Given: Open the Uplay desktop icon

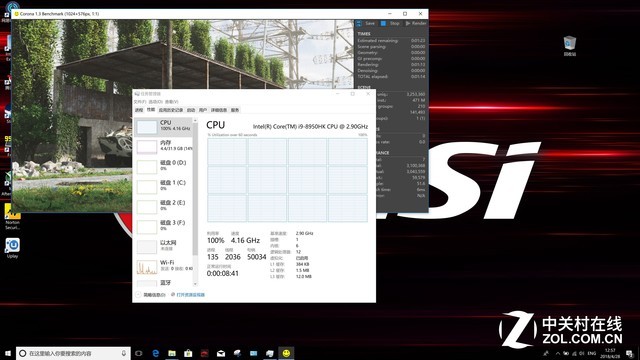Looking at the screenshot, I should [x=12, y=248].
